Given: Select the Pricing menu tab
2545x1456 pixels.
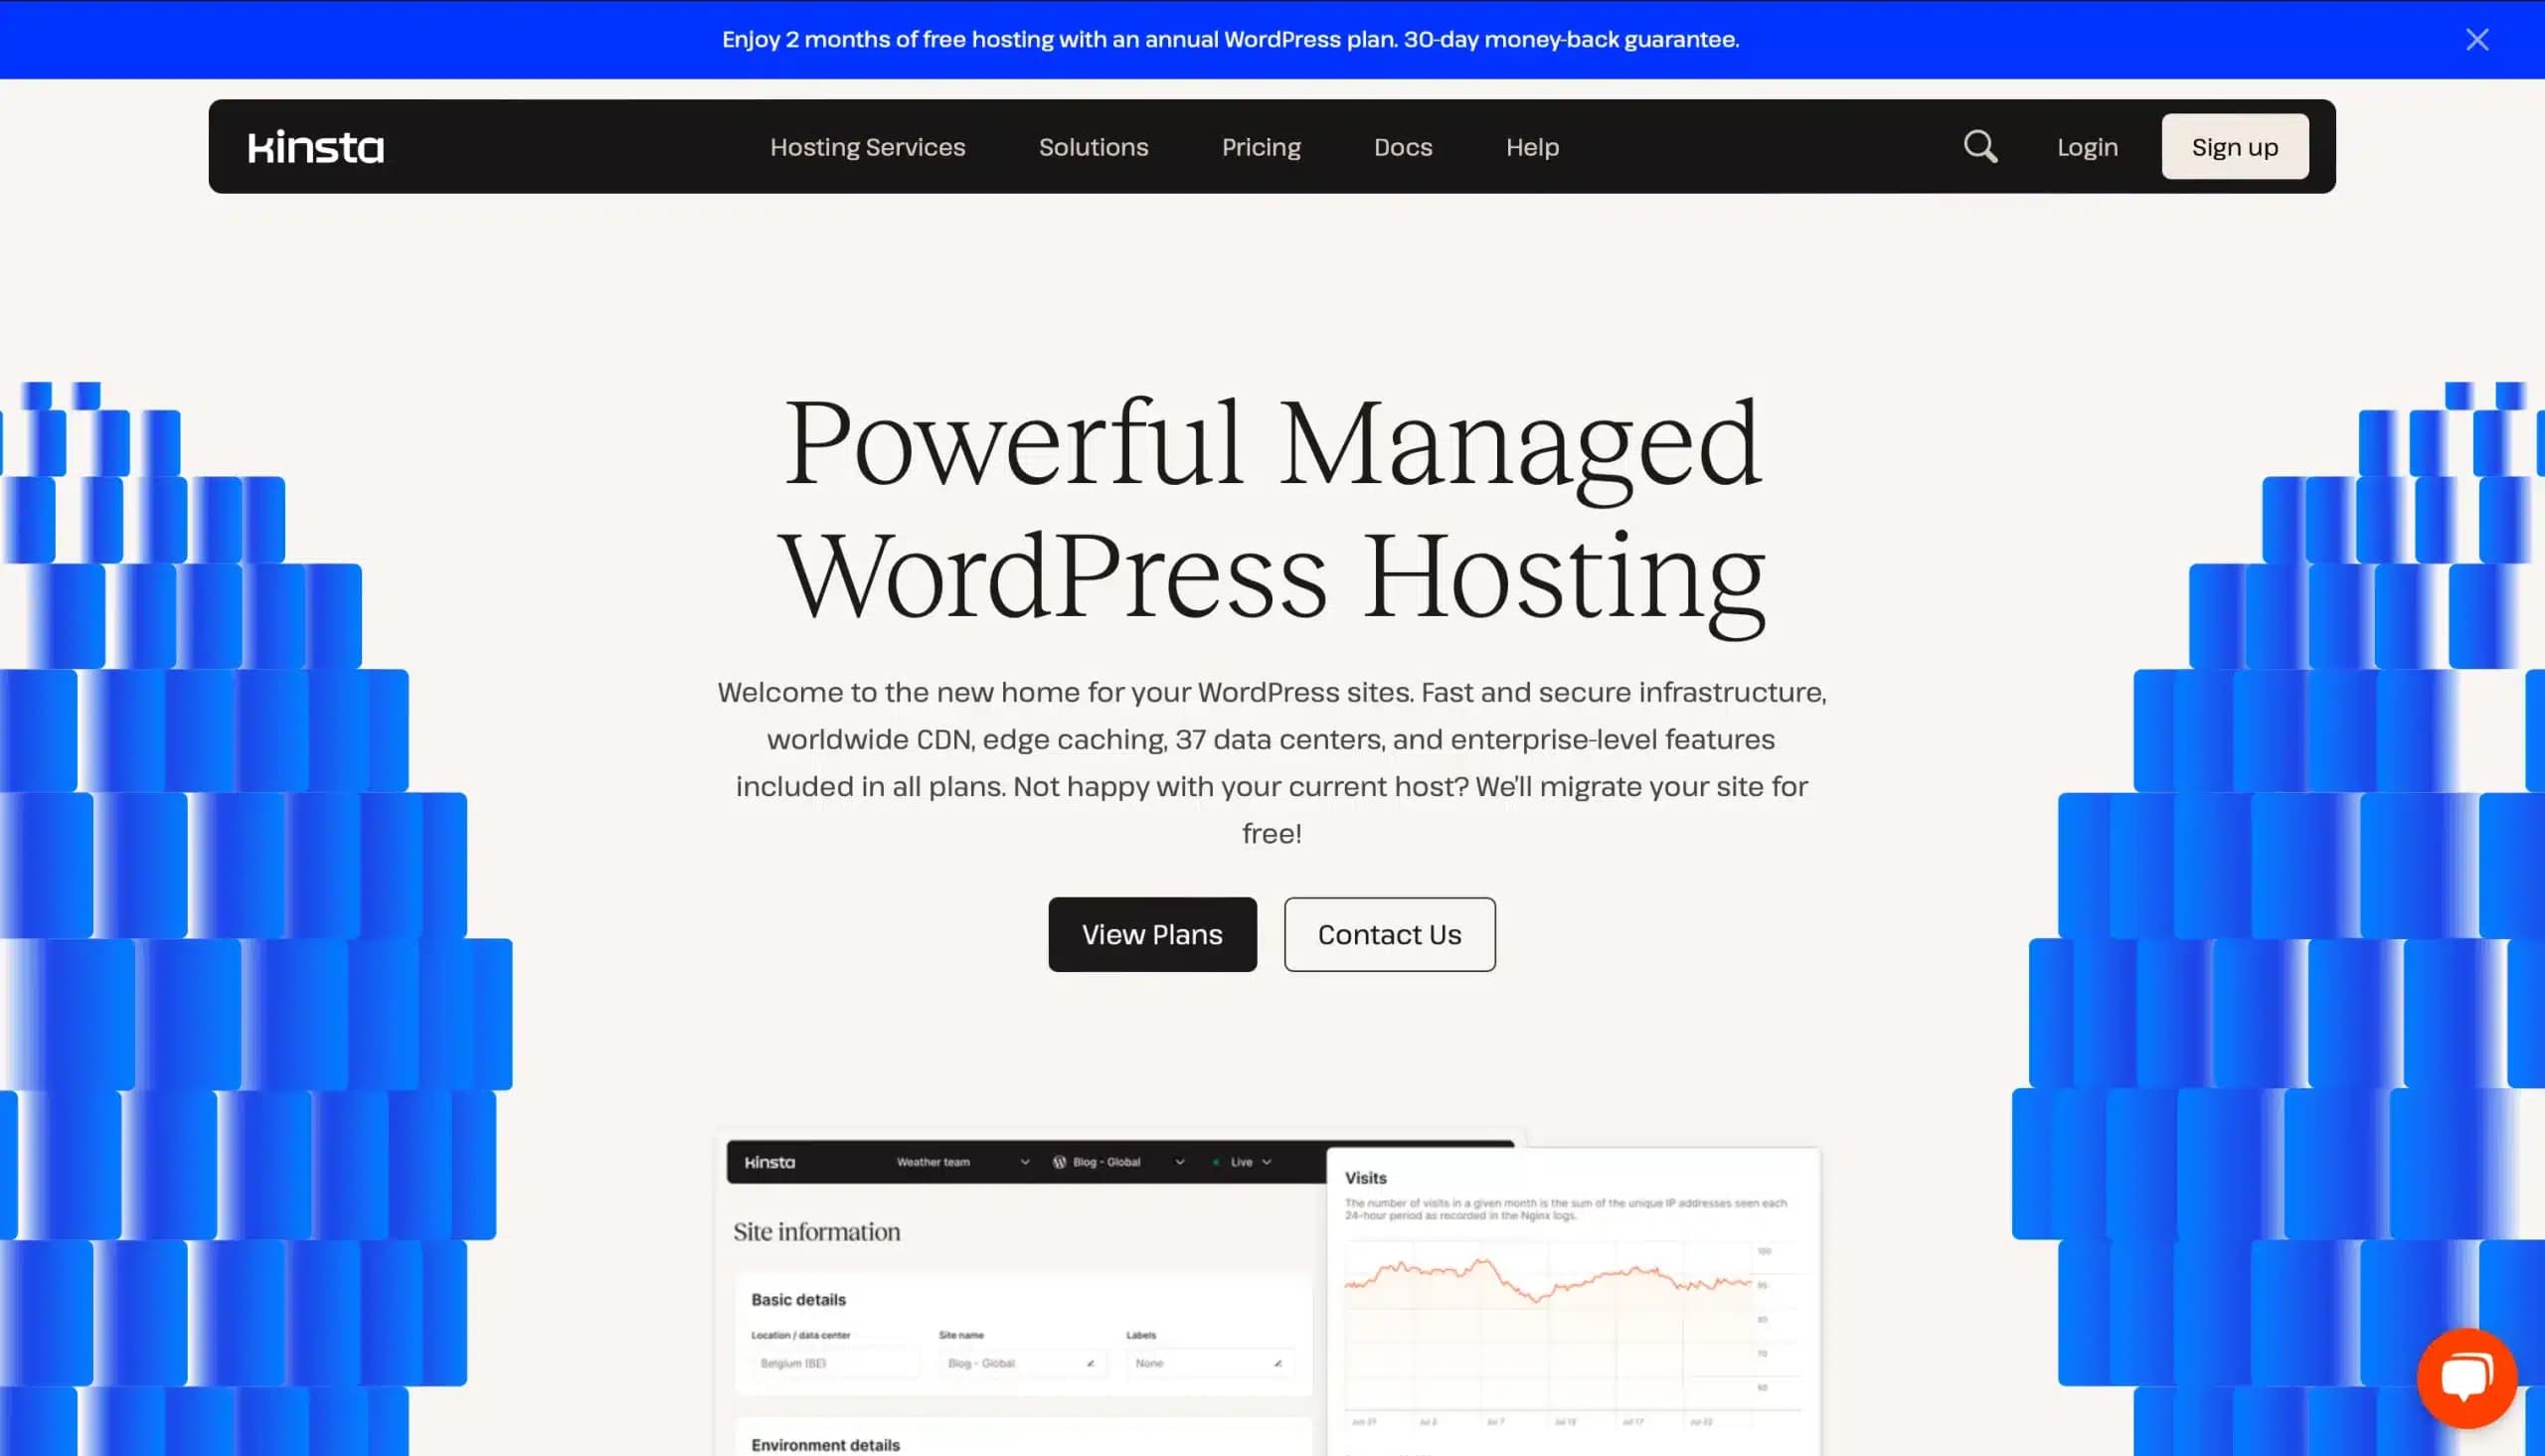Looking at the screenshot, I should pos(1261,147).
